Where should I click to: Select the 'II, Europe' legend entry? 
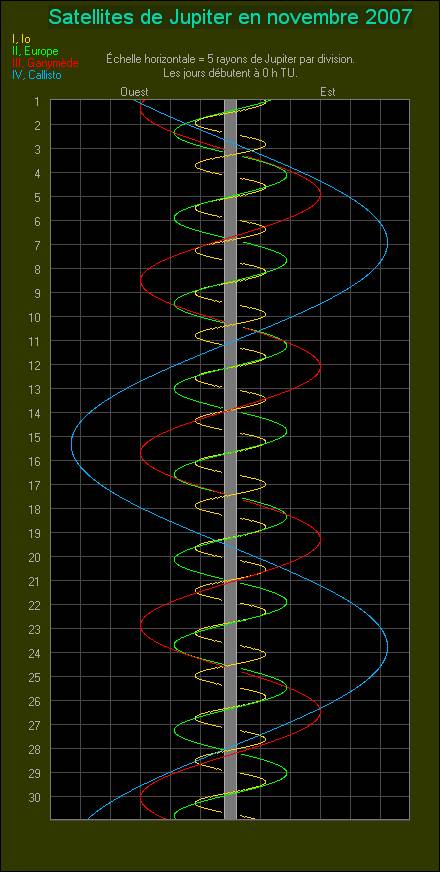pyautogui.click(x=34, y=51)
